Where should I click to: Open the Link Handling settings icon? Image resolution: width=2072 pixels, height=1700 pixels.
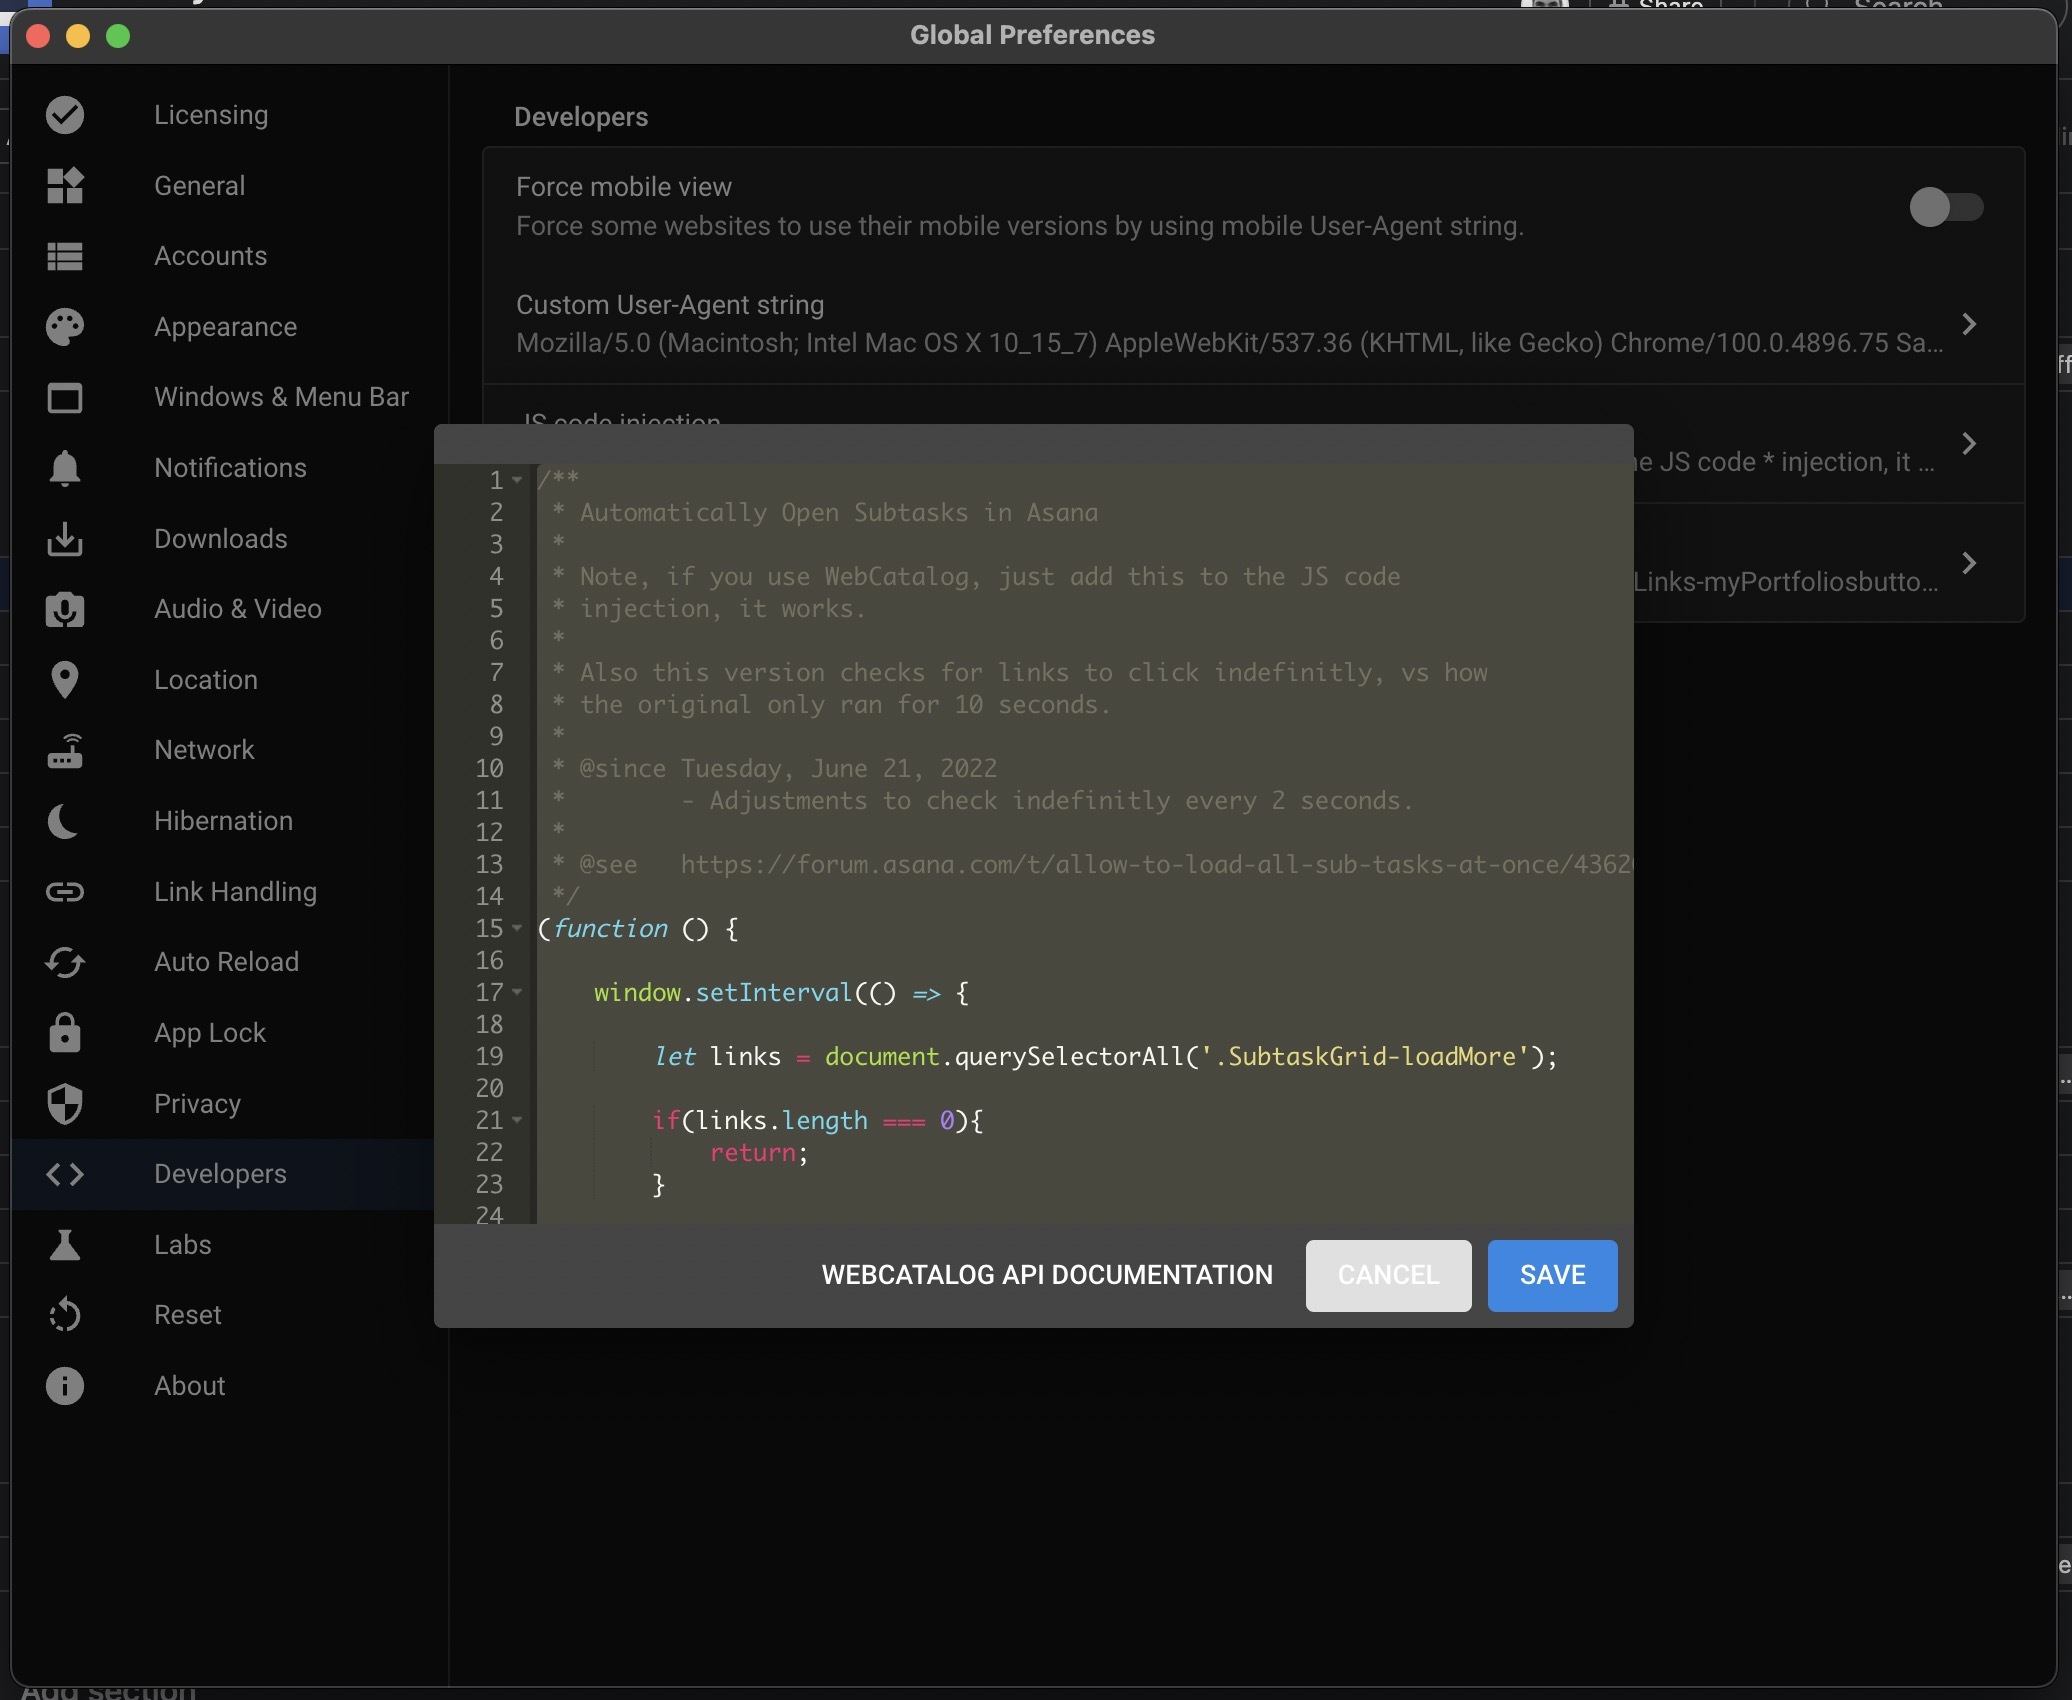tap(64, 891)
